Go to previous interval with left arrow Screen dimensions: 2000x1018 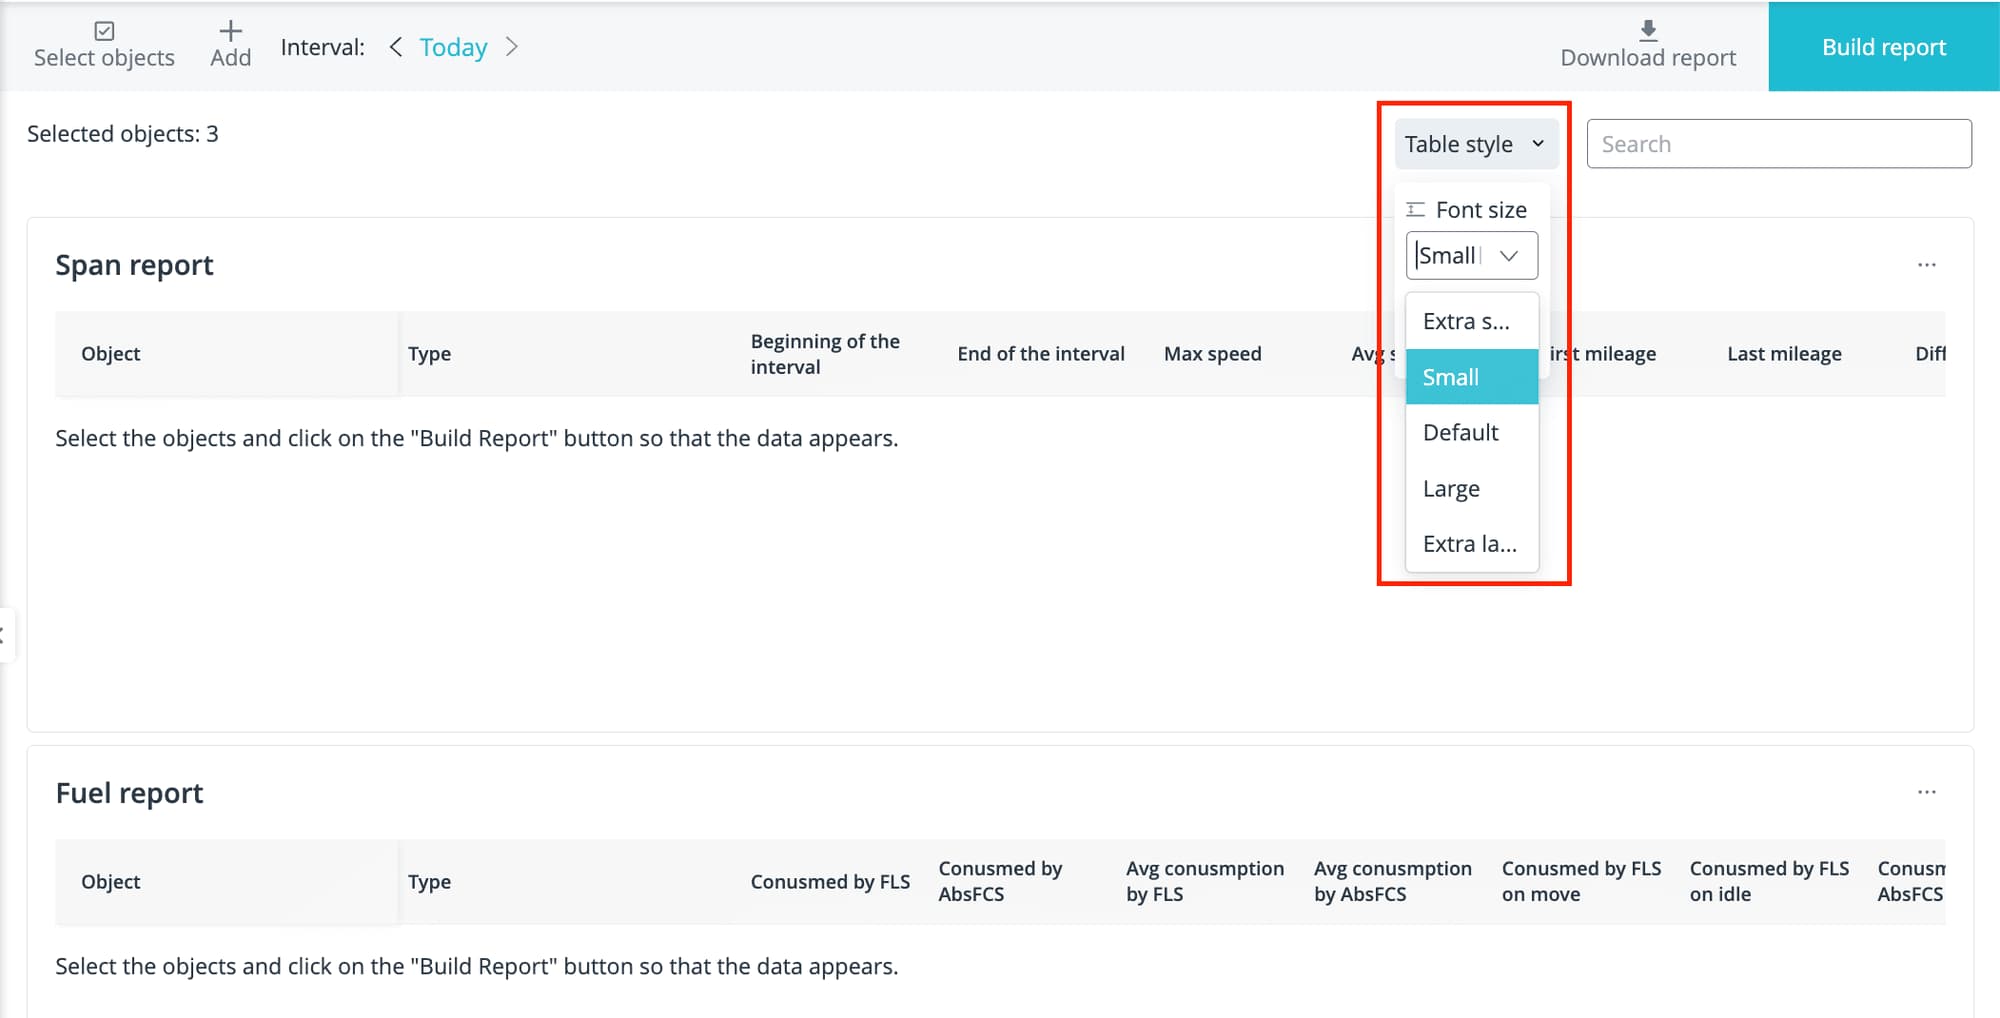pos(396,47)
